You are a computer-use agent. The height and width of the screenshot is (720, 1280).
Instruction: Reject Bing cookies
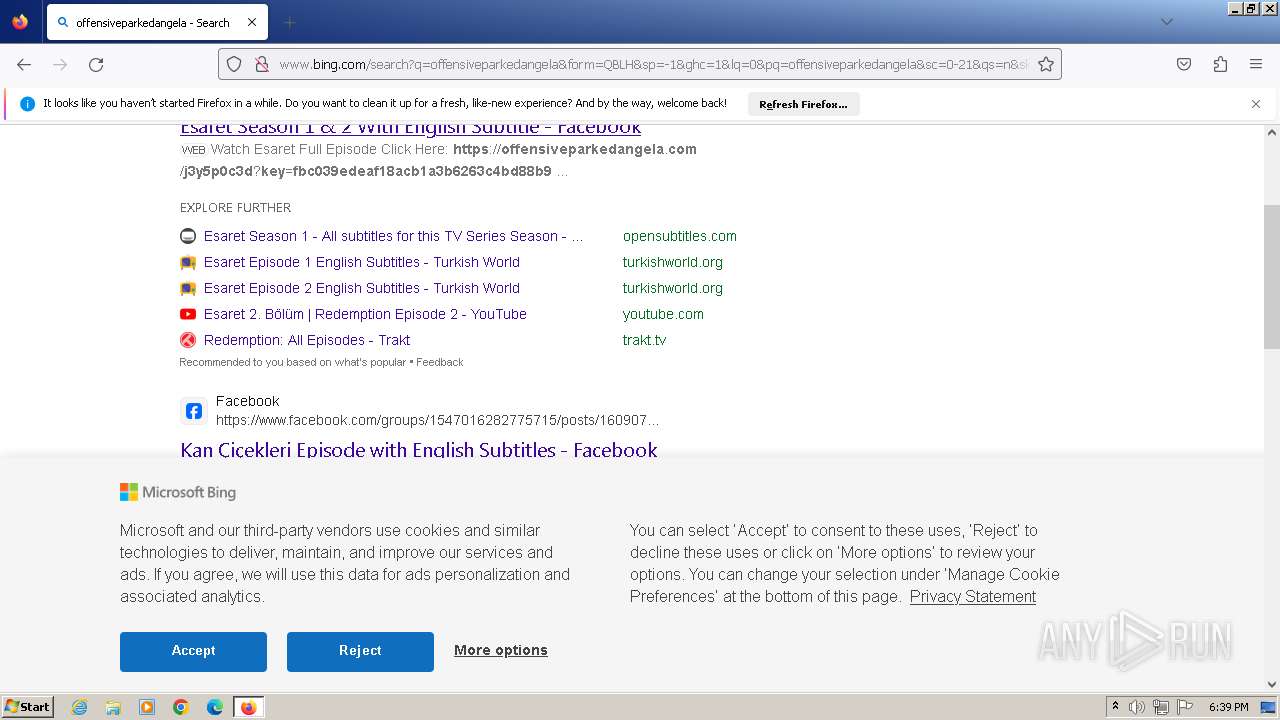pos(360,651)
